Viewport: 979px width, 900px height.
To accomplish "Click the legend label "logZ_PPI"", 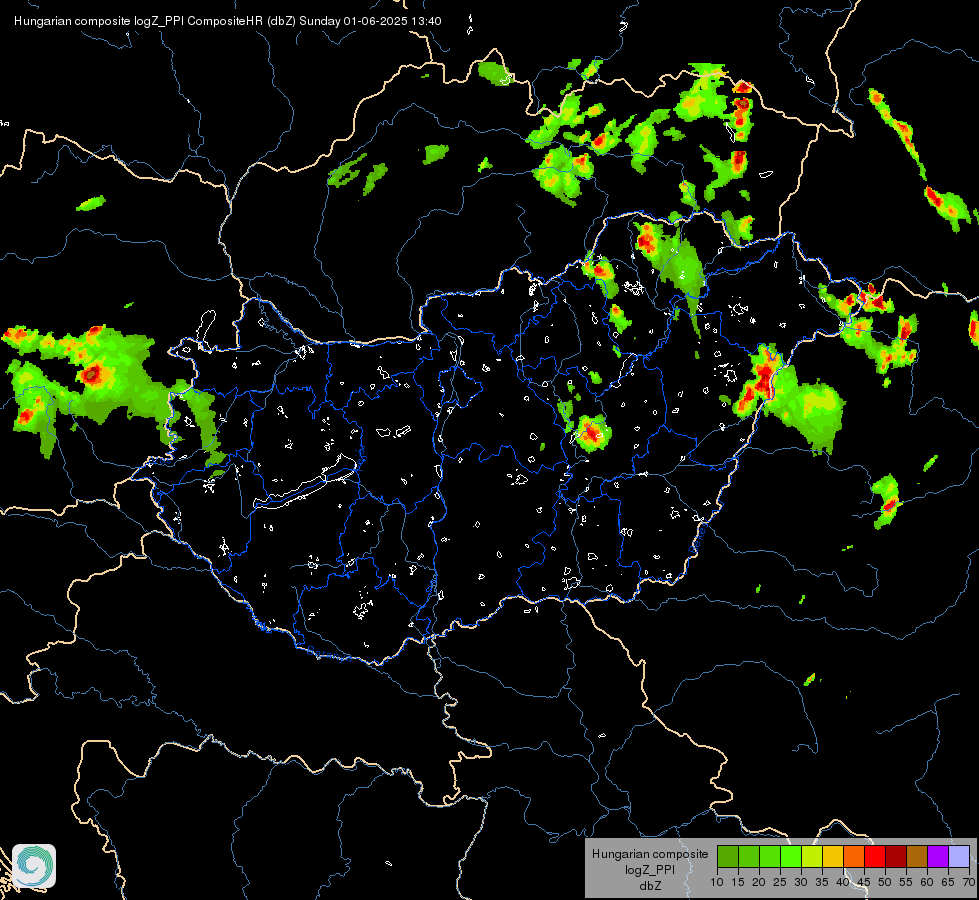I will pos(650,870).
